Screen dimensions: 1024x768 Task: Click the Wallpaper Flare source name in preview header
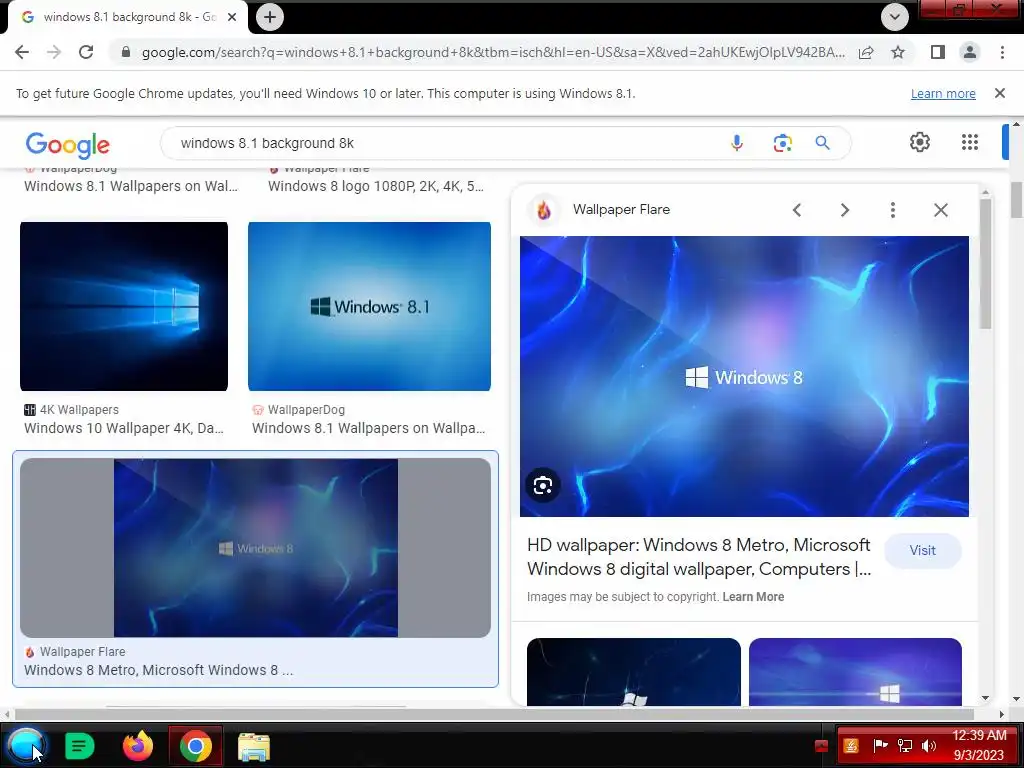(621, 210)
